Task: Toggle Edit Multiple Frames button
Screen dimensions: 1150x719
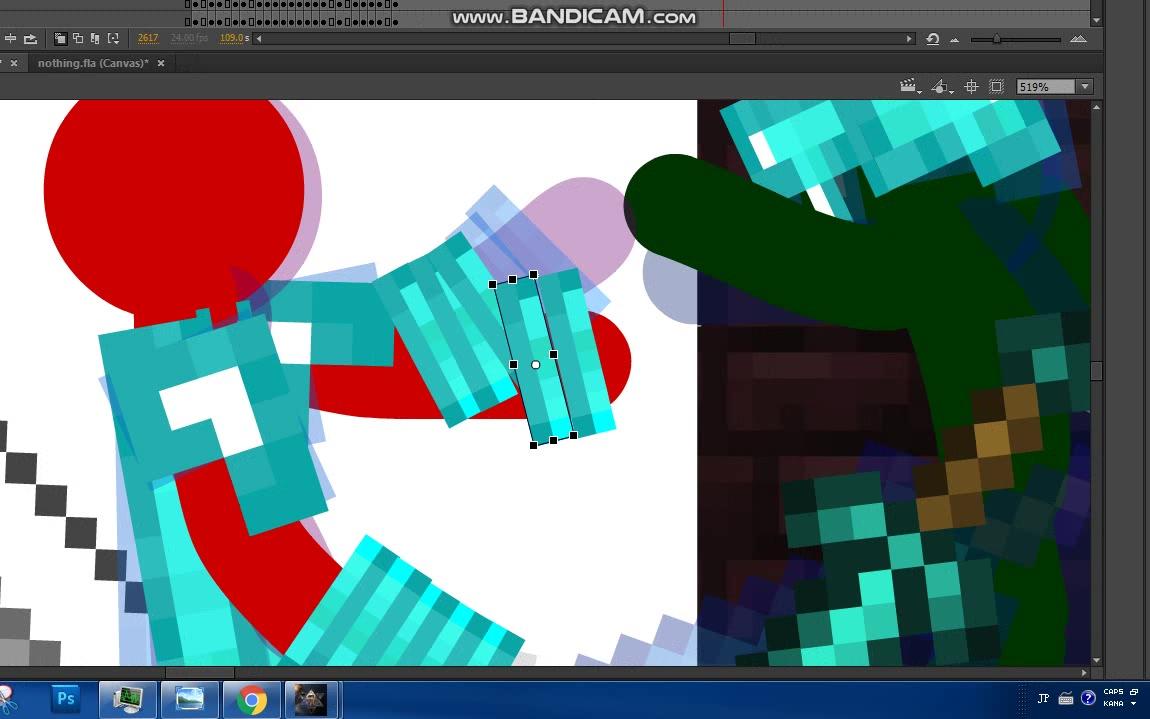Action: [x=95, y=38]
